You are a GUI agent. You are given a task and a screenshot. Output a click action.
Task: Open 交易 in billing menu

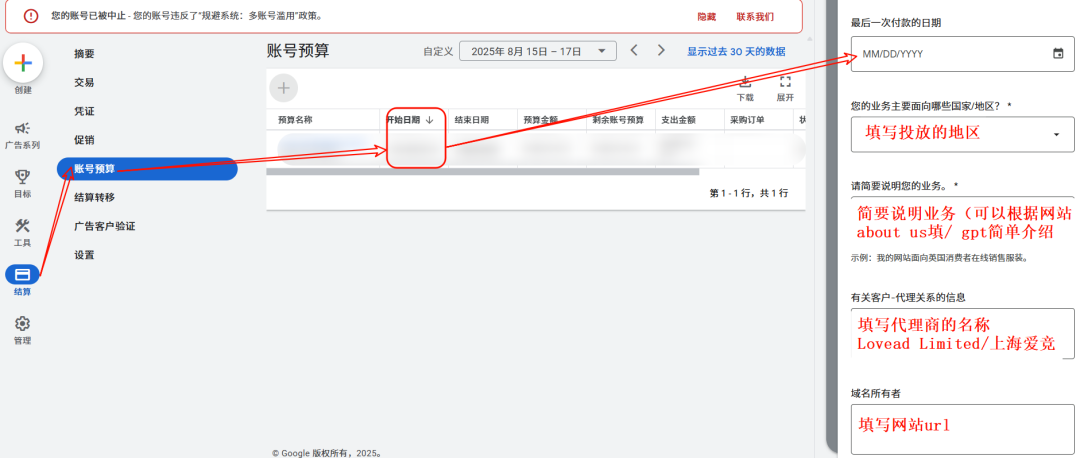click(84, 82)
